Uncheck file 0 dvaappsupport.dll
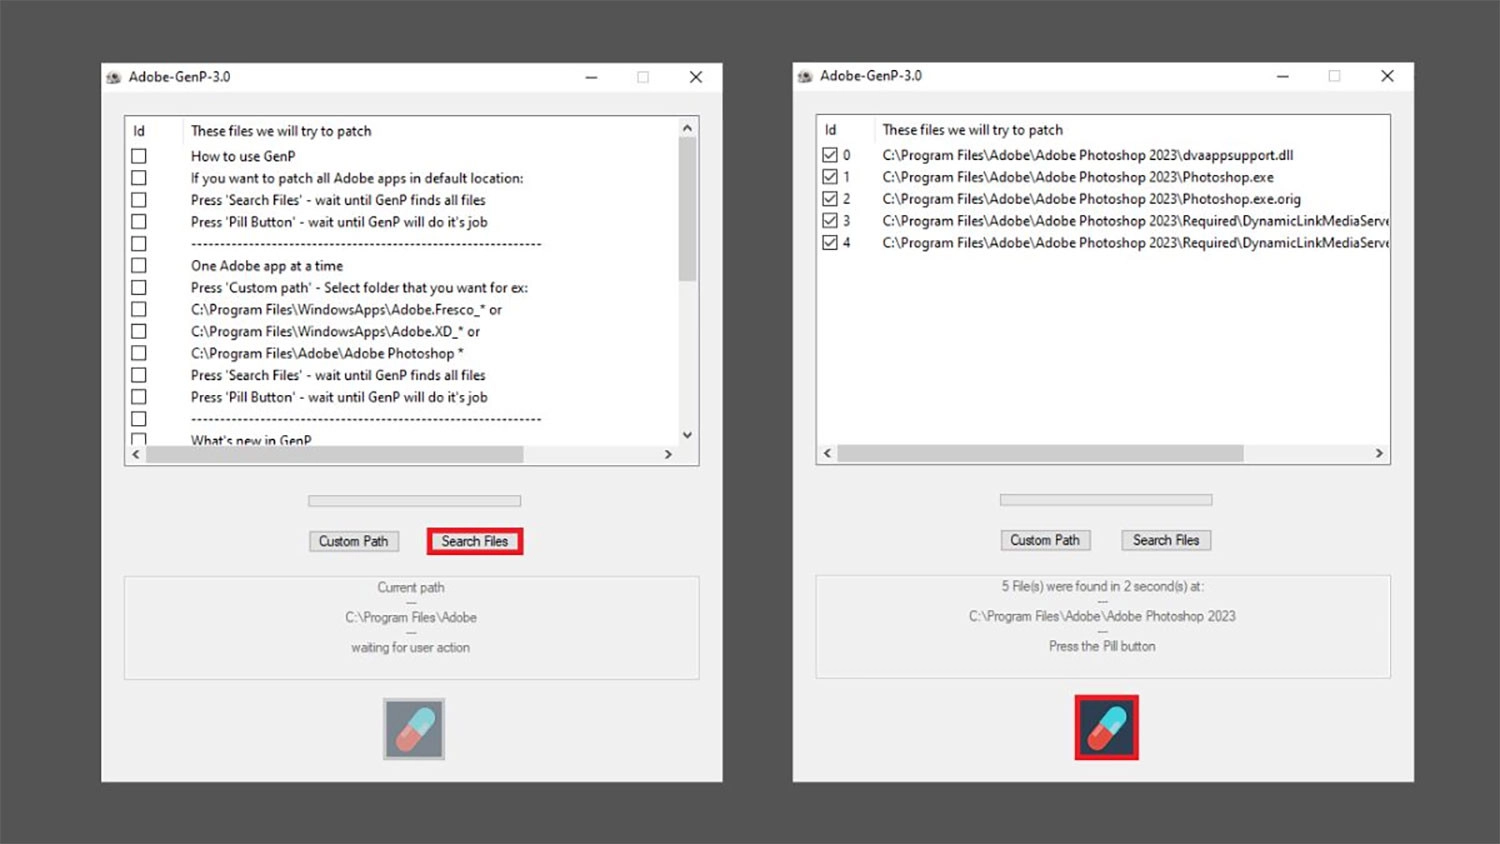This screenshot has width=1500, height=844. tap(830, 155)
